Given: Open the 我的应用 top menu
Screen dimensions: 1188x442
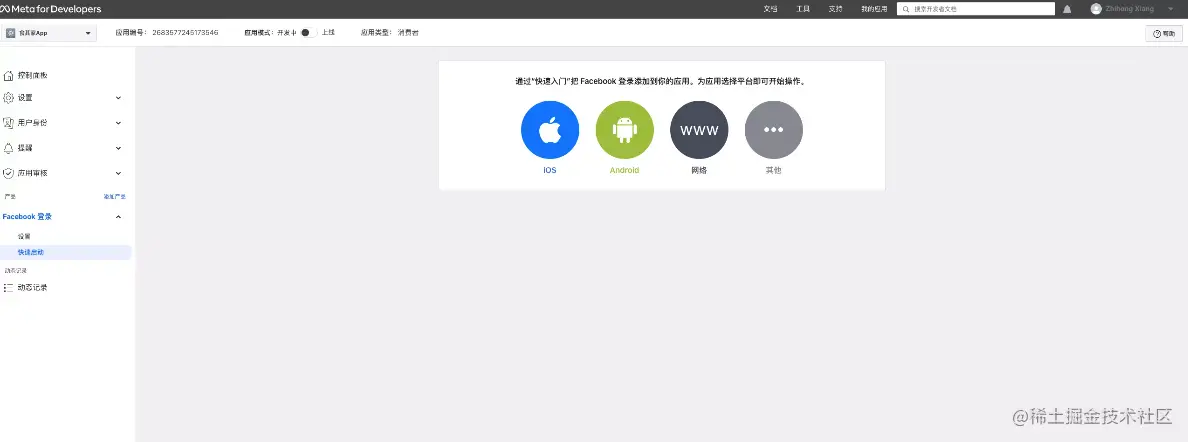Looking at the screenshot, I should [x=874, y=9].
